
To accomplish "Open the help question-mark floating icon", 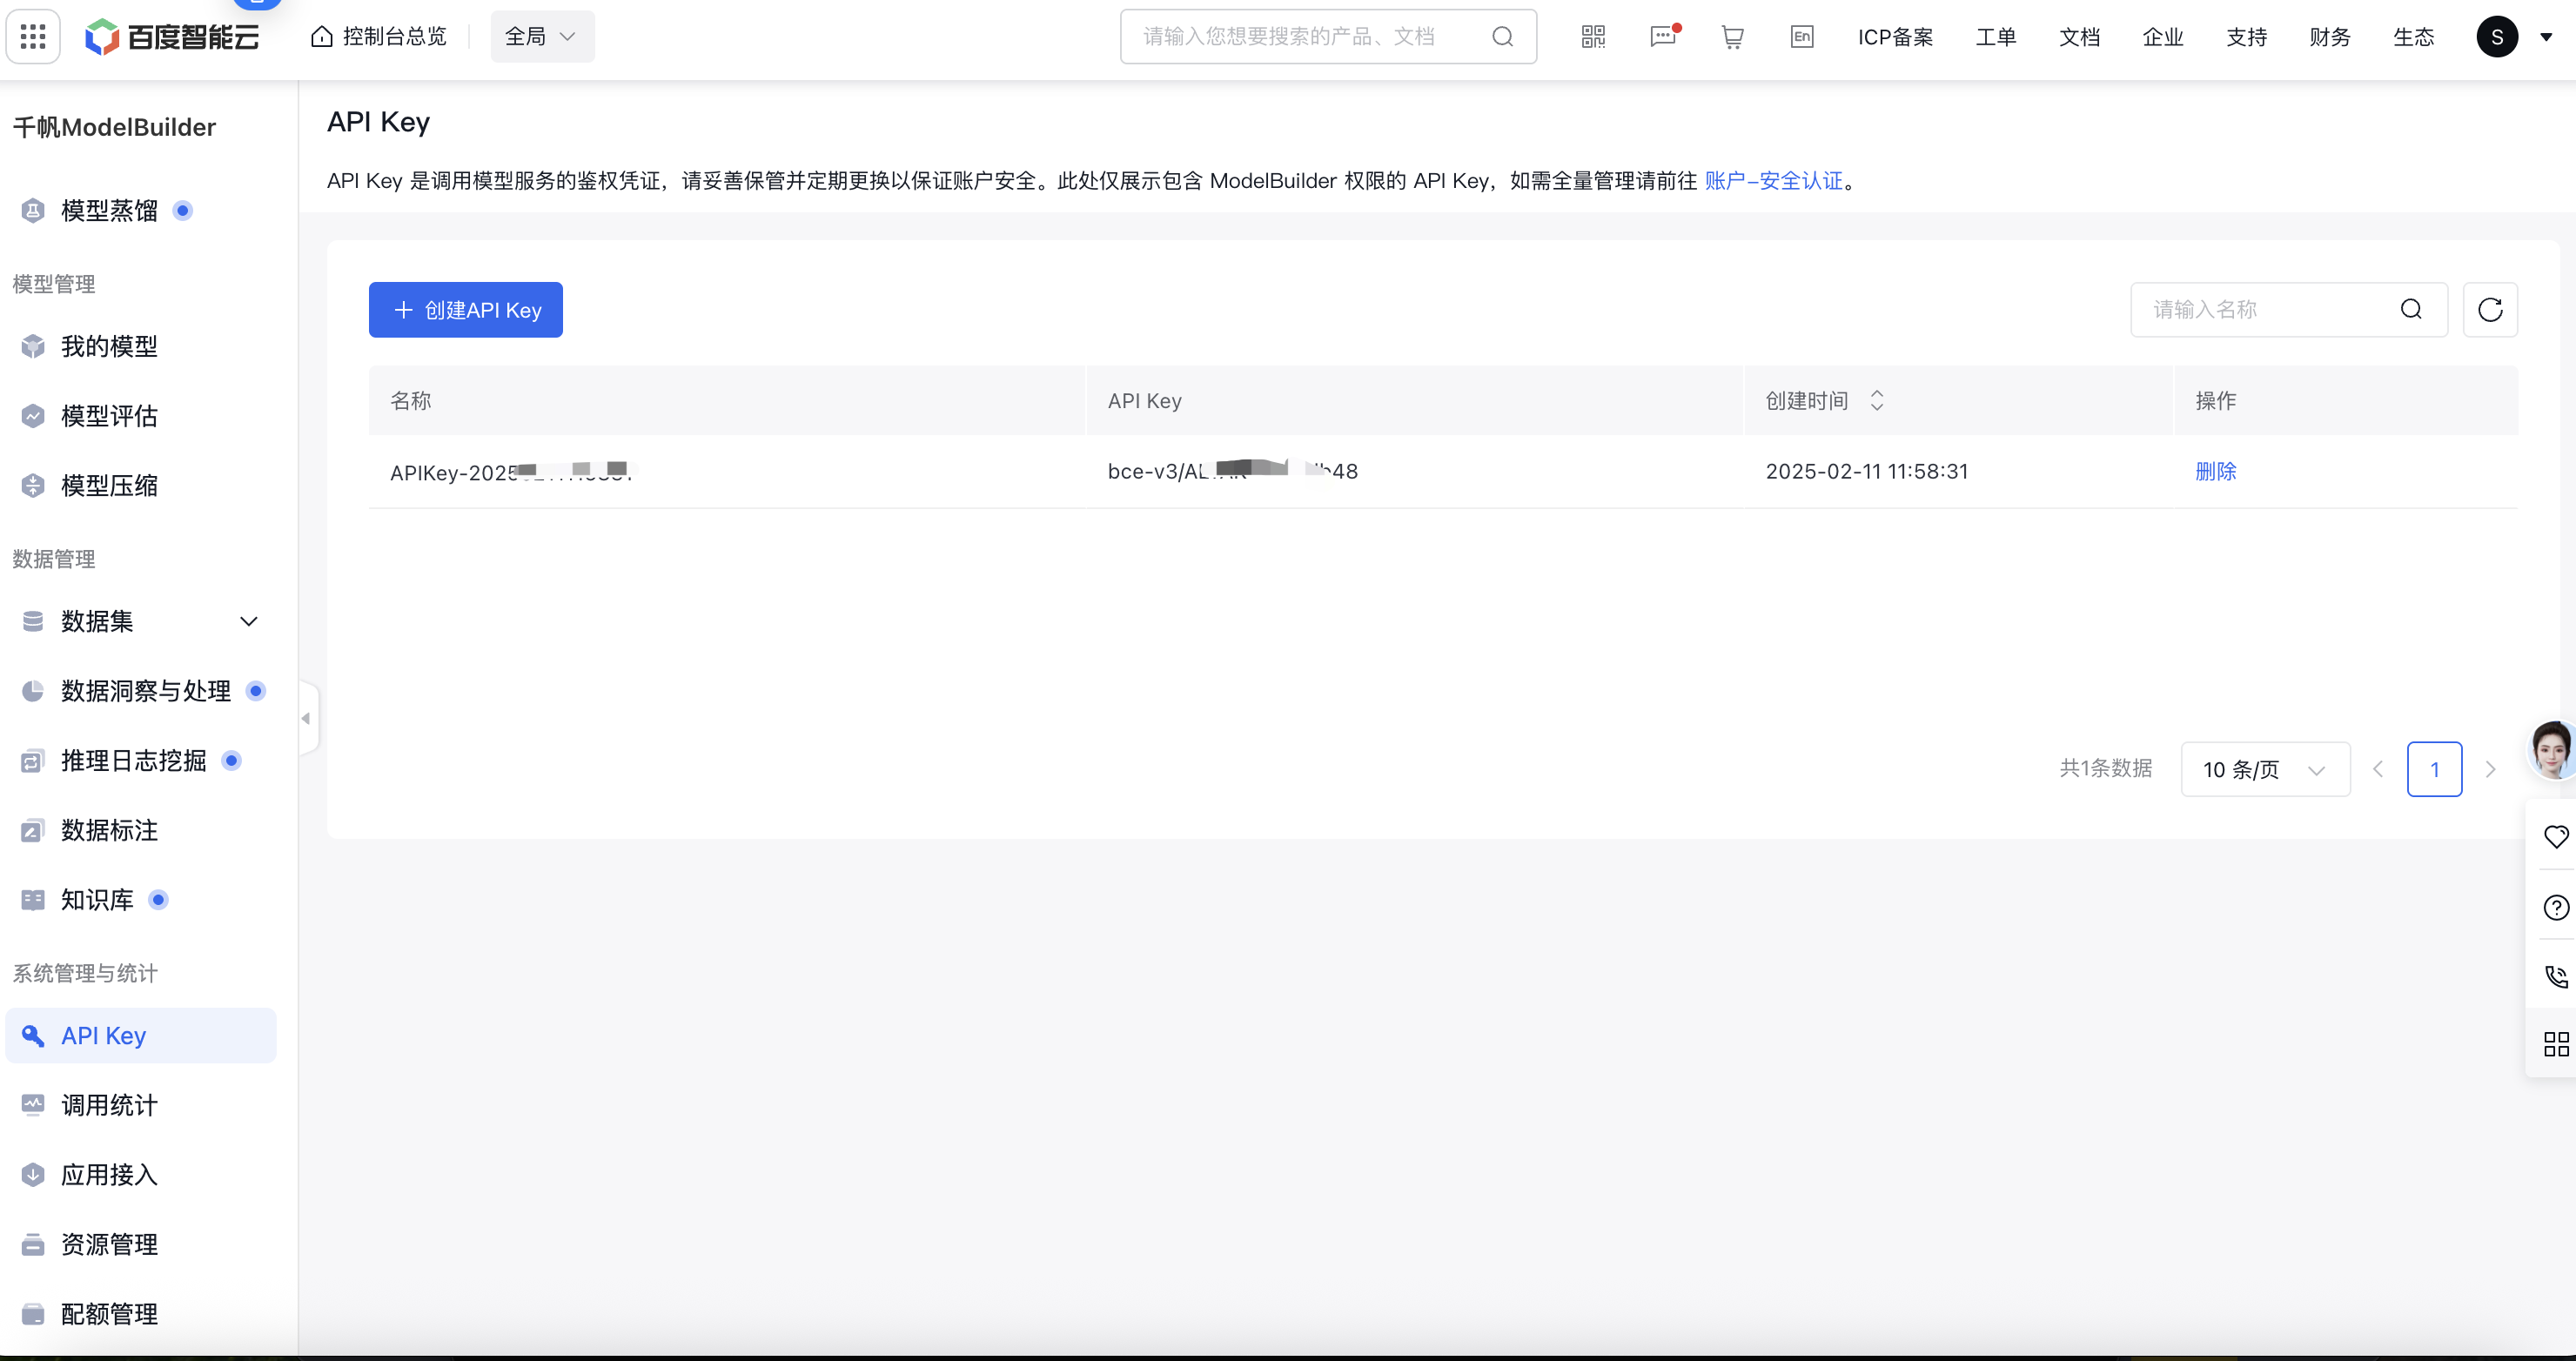I will point(2556,907).
